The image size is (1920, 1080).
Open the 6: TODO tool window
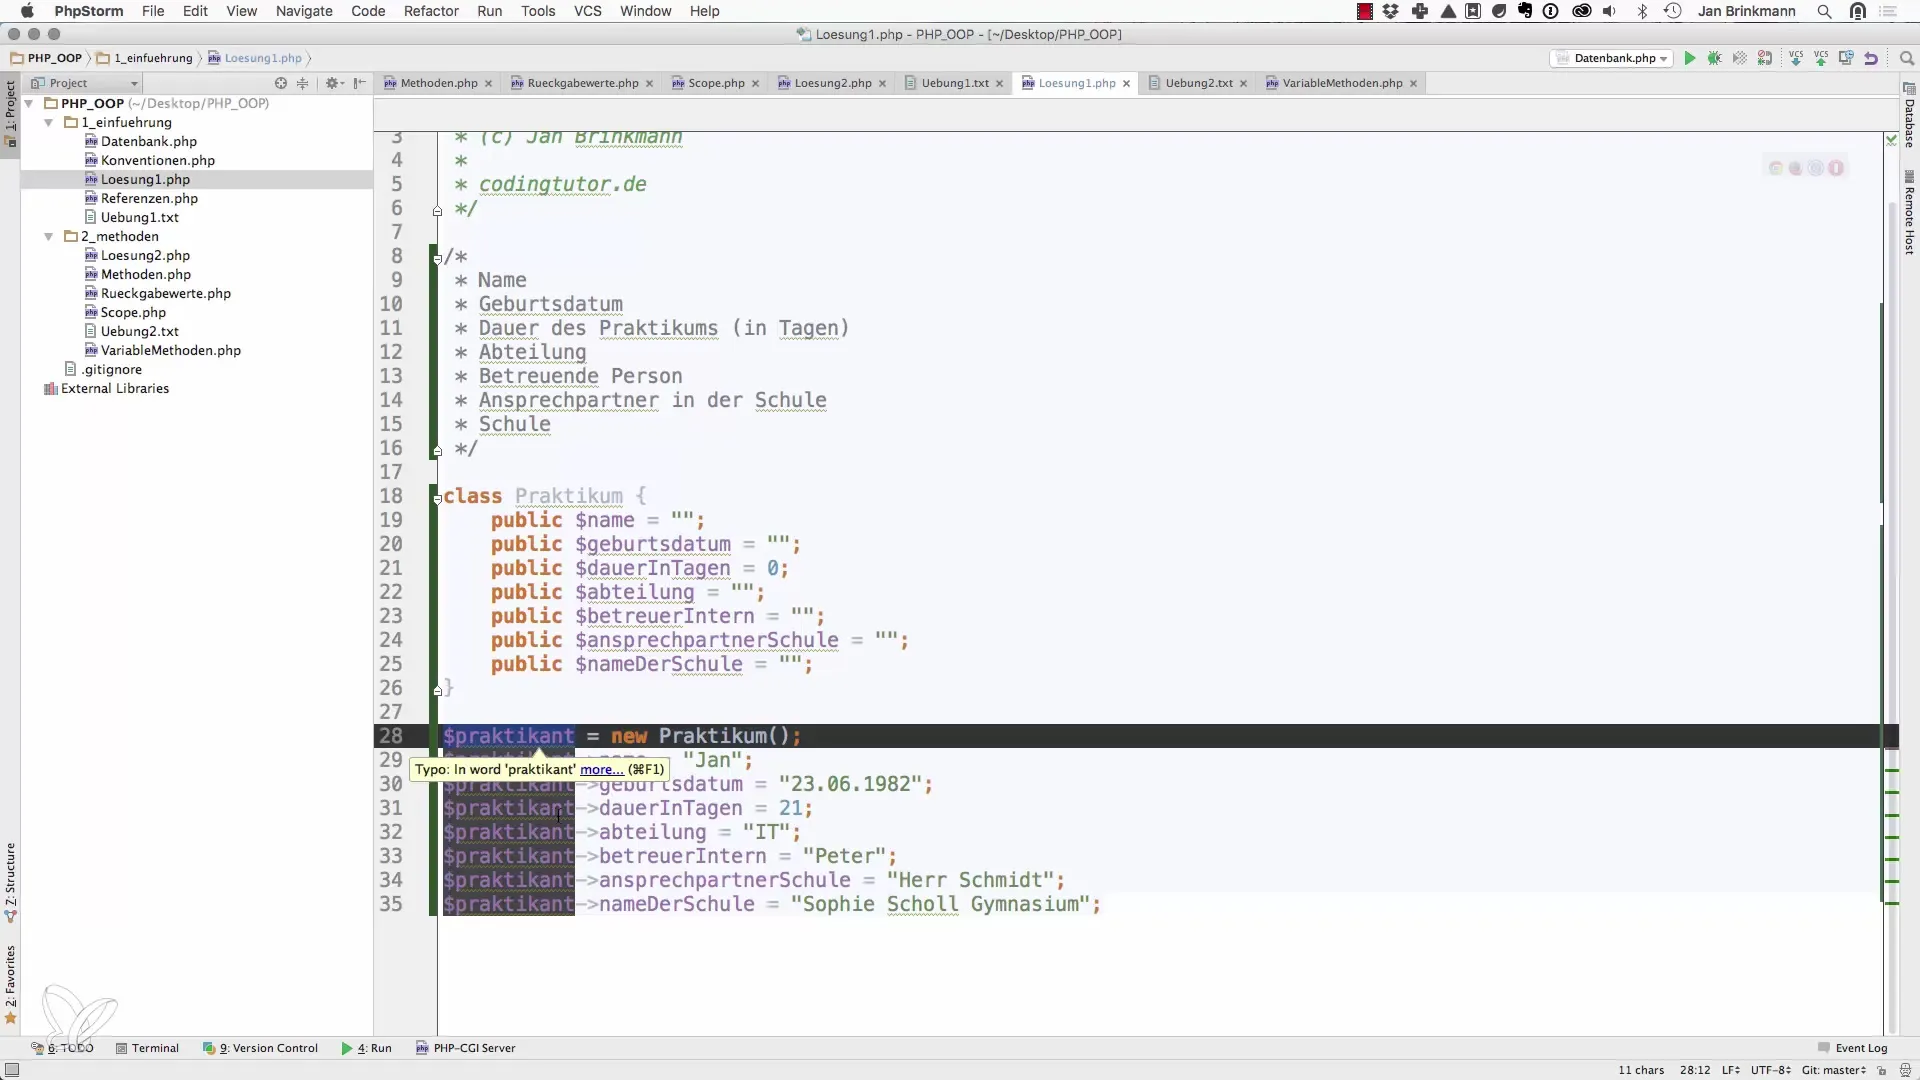[62, 1048]
